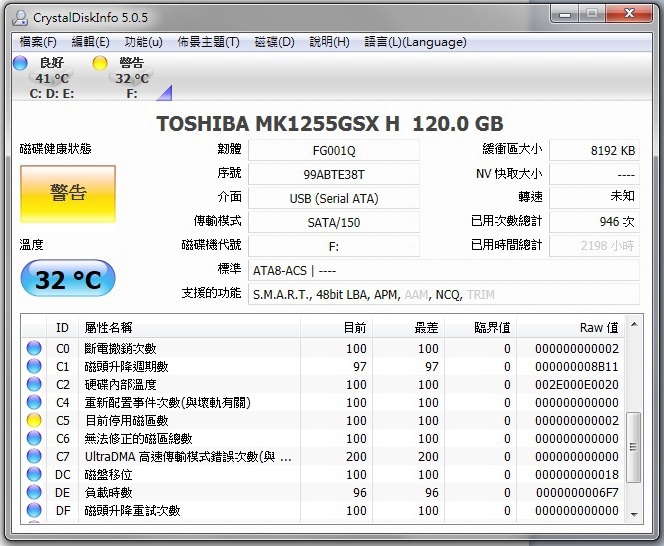
Task: Open the 功能(u) menu
Action: pyautogui.click(x=144, y=42)
